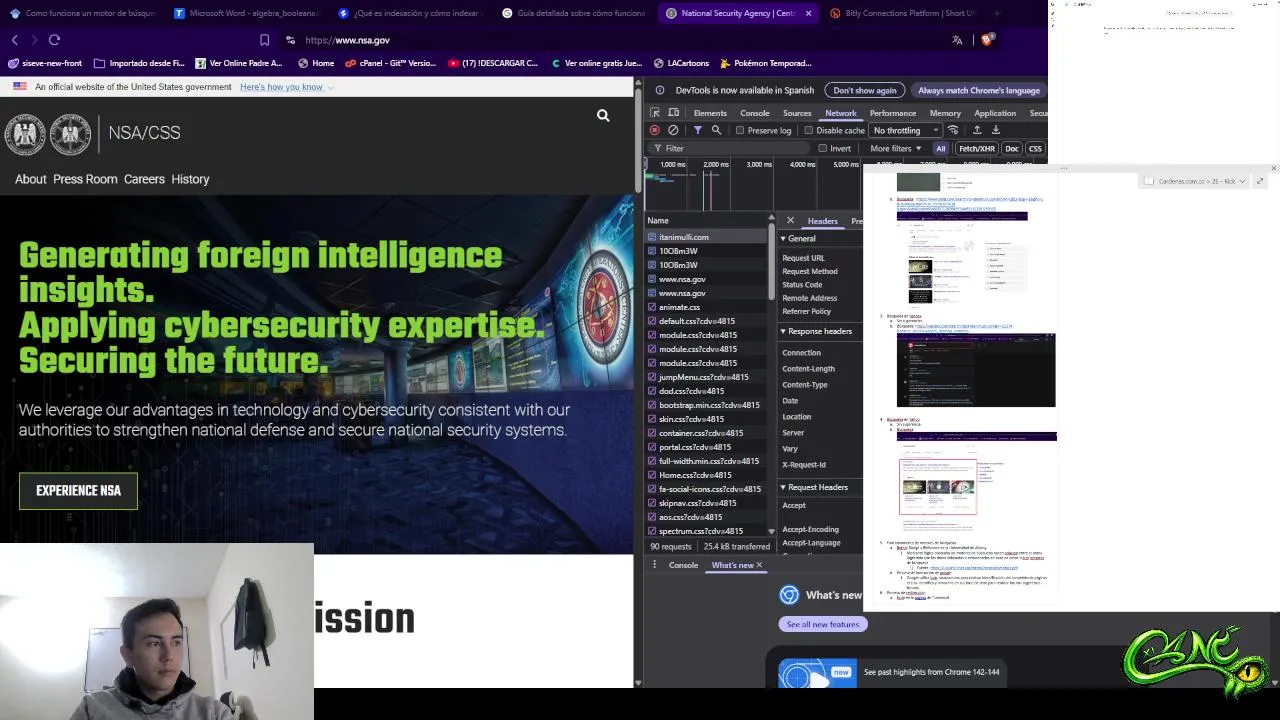Toggle the All request type filter
The image size is (1280, 720).
coord(940,149)
